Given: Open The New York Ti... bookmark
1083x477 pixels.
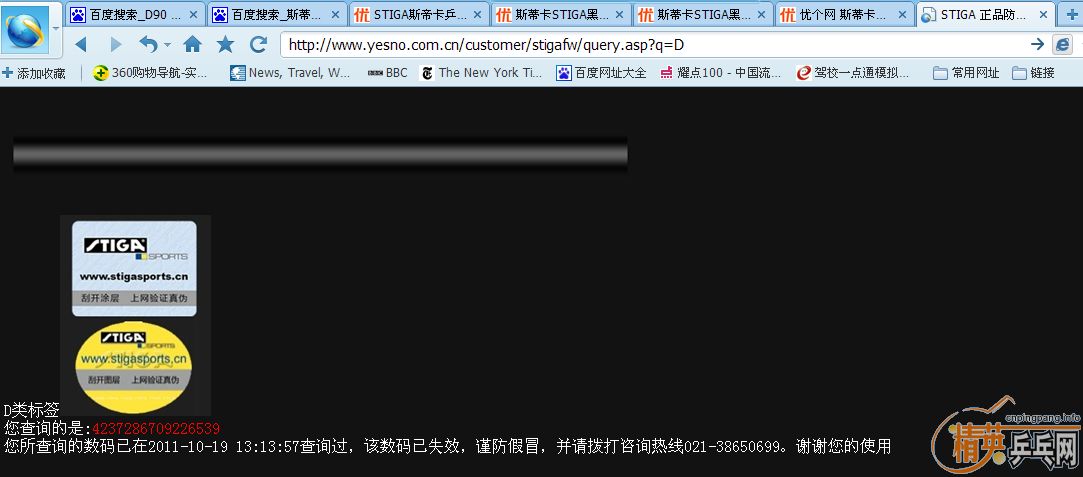Looking at the screenshot, I should click(x=481, y=72).
